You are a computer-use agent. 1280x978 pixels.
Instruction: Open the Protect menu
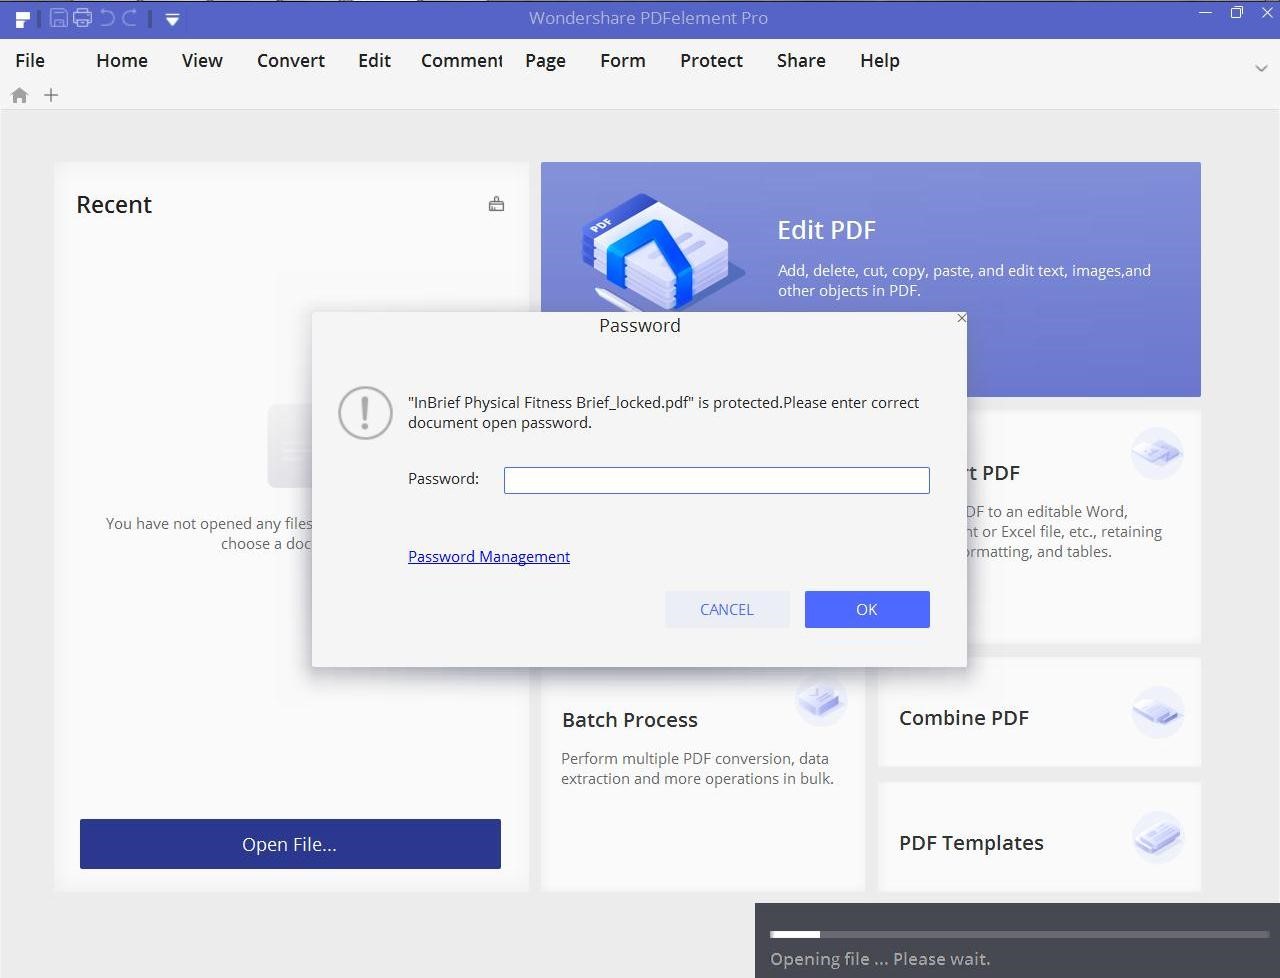click(x=711, y=60)
